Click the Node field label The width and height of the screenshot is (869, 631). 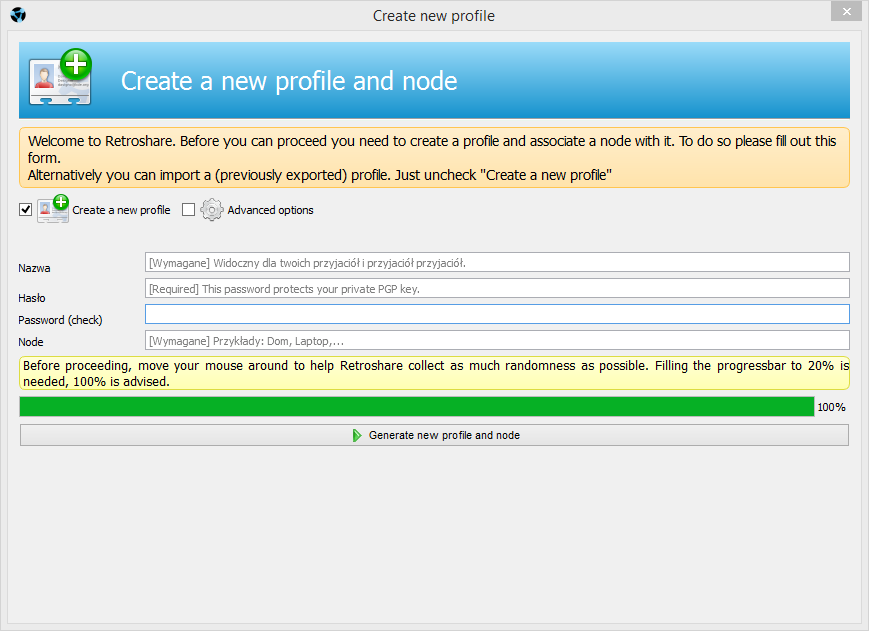(31, 342)
